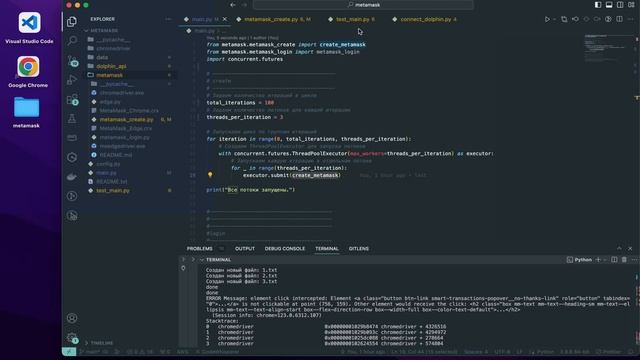
Task: Open the OUTPUT panel tab
Action: point(245,249)
